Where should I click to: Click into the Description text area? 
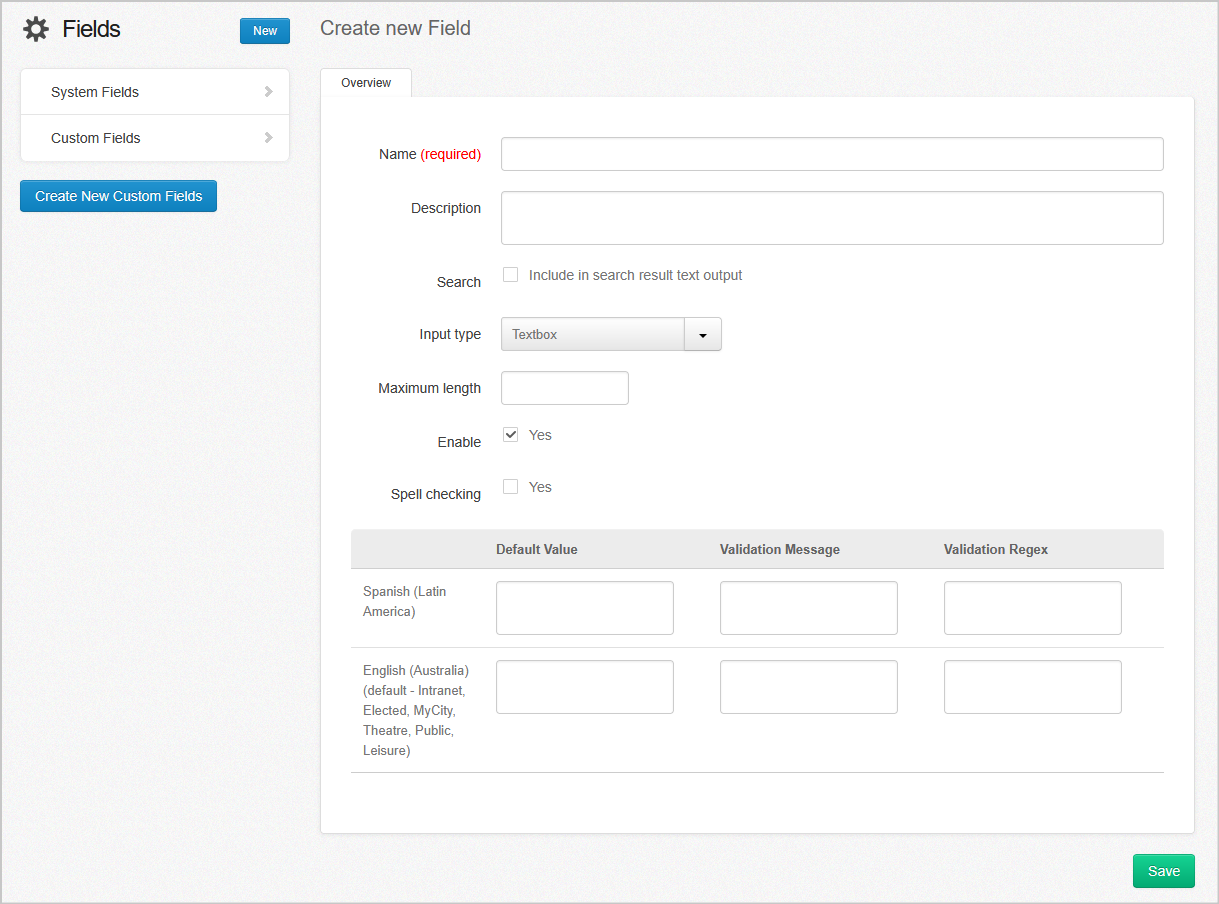point(832,218)
